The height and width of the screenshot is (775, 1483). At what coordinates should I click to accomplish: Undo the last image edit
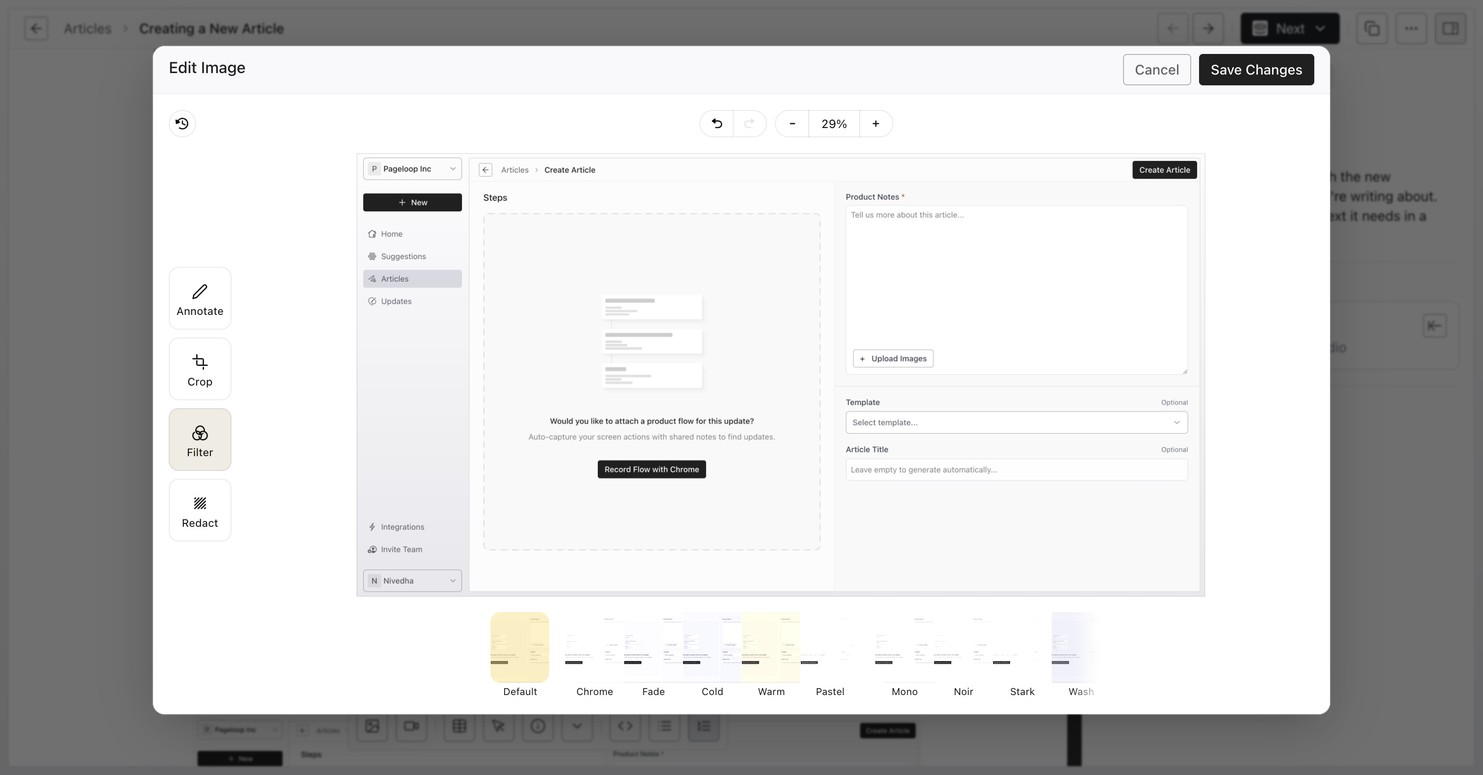(x=716, y=124)
